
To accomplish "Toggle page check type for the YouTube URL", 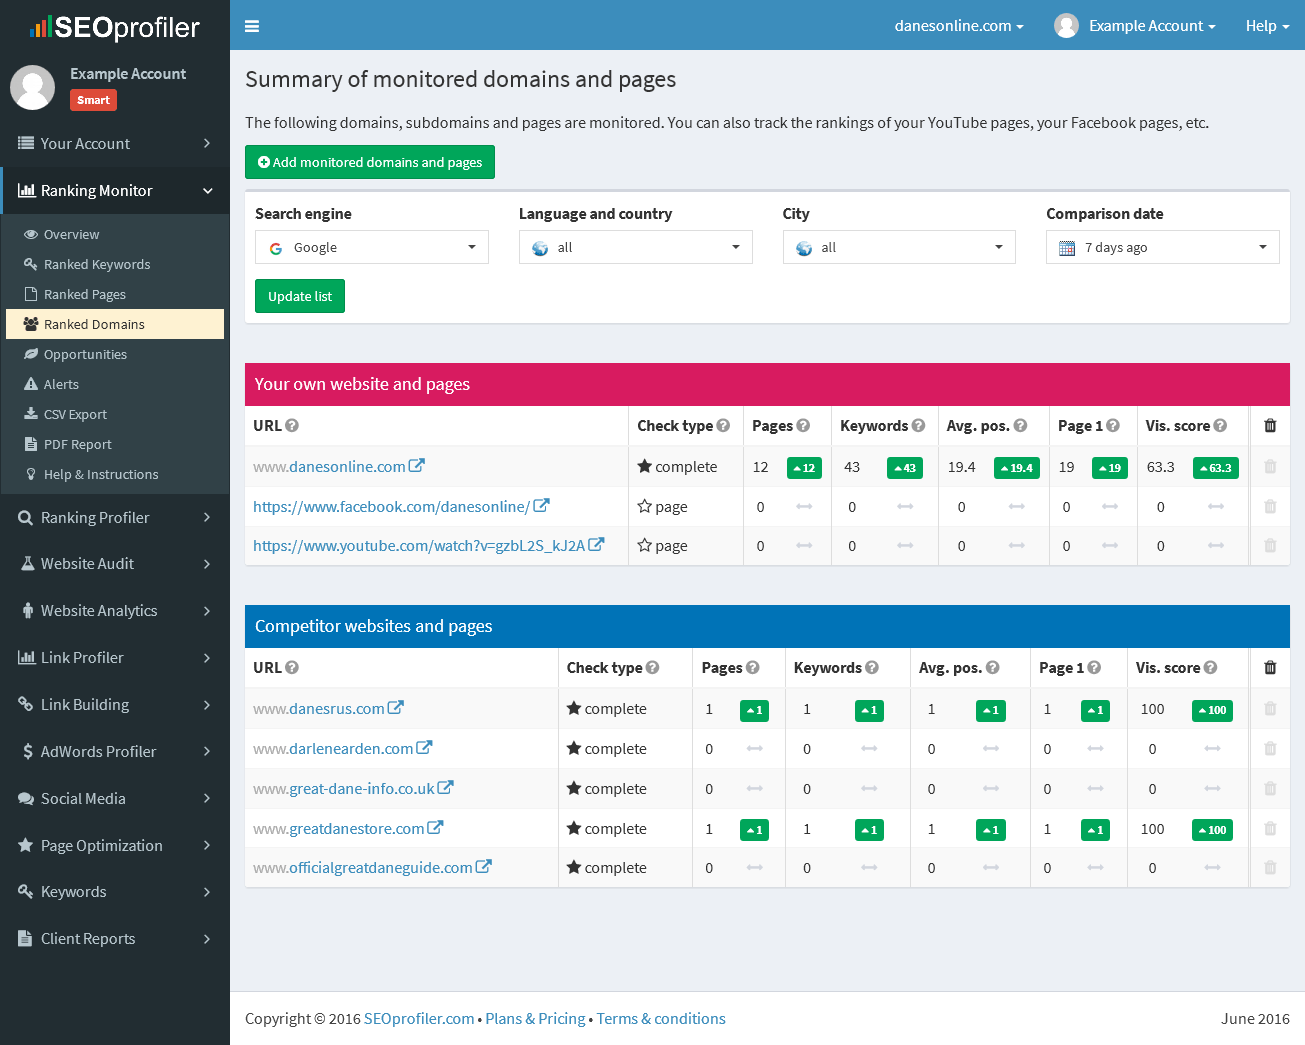I will point(644,545).
